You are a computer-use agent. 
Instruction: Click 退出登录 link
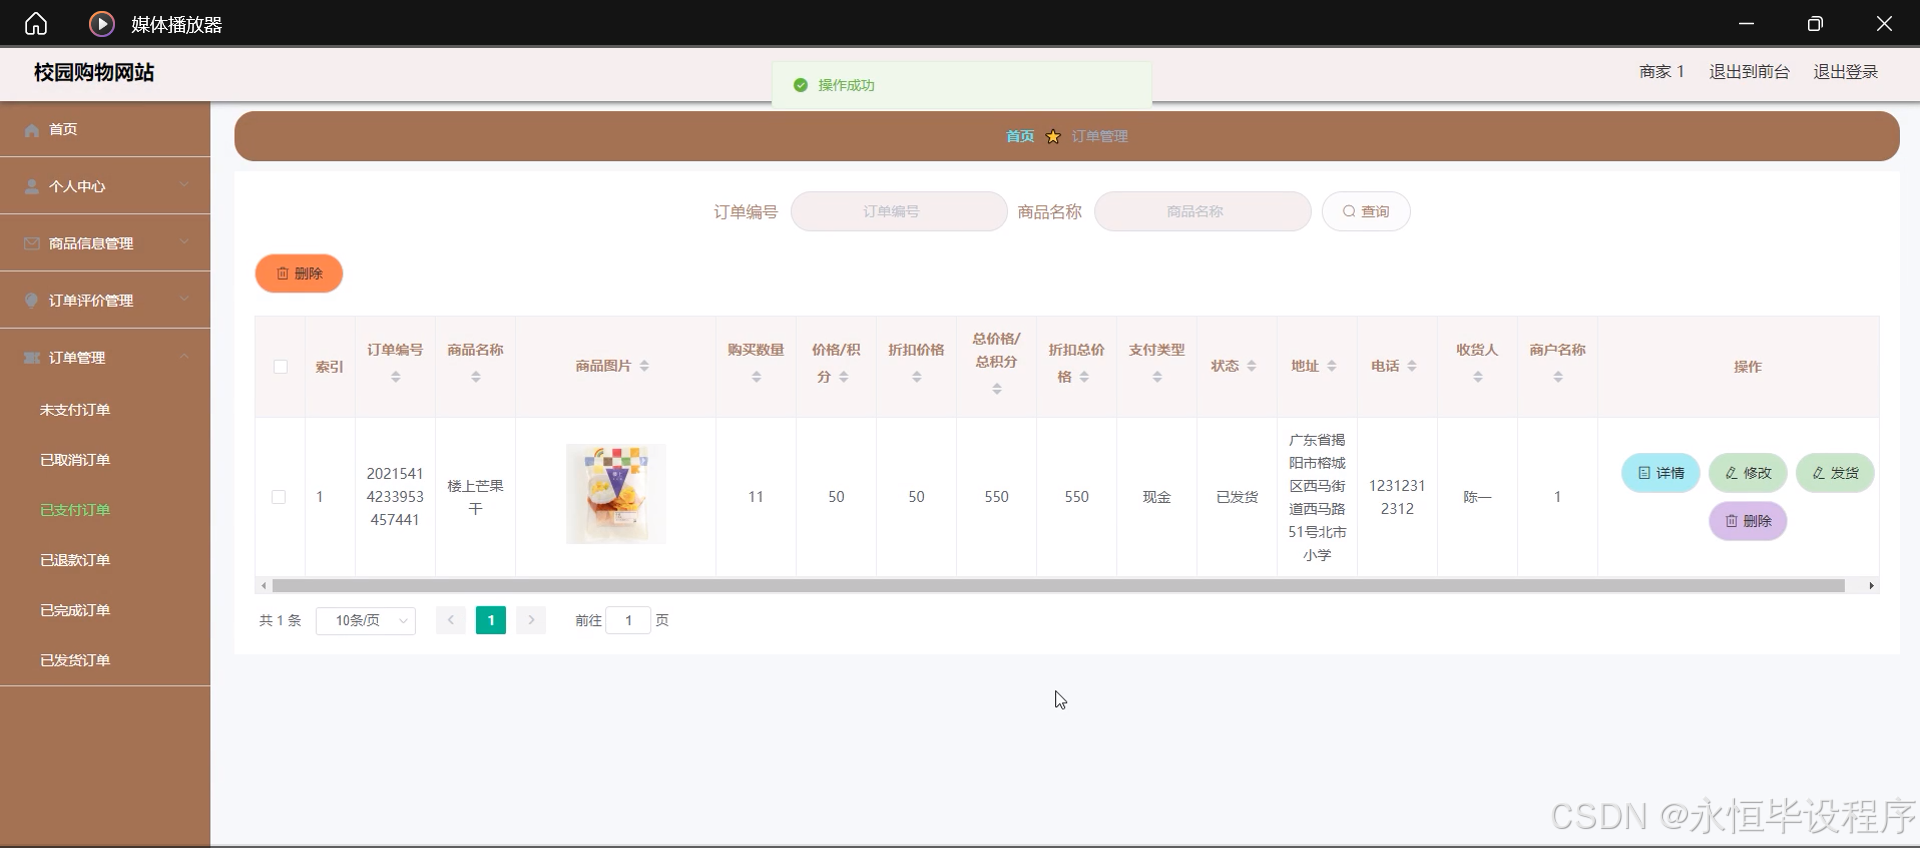tap(1846, 72)
